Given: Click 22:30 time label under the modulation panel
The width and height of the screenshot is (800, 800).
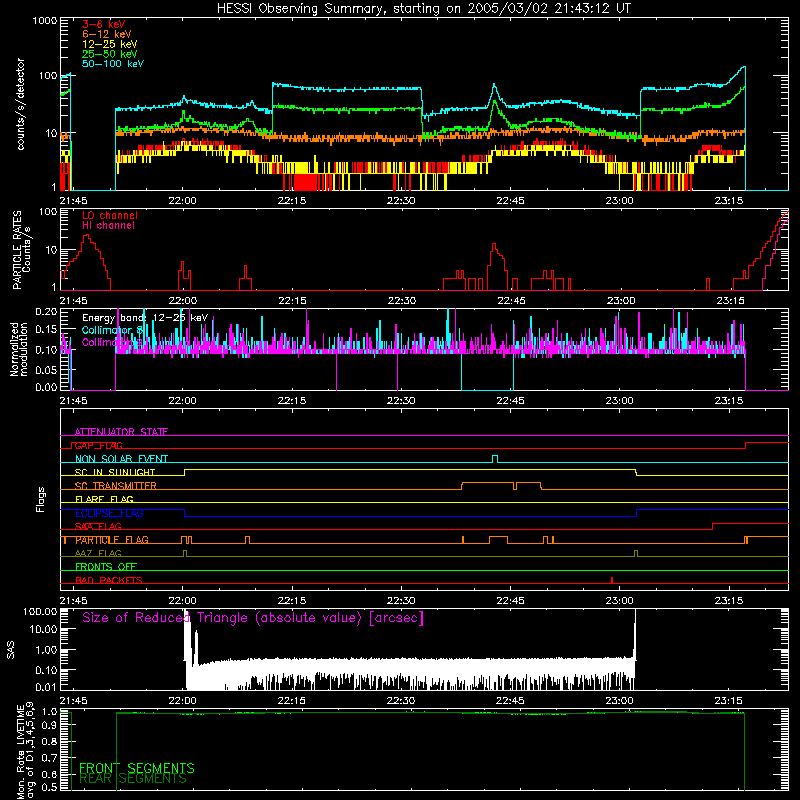Looking at the screenshot, I should 401,401.
